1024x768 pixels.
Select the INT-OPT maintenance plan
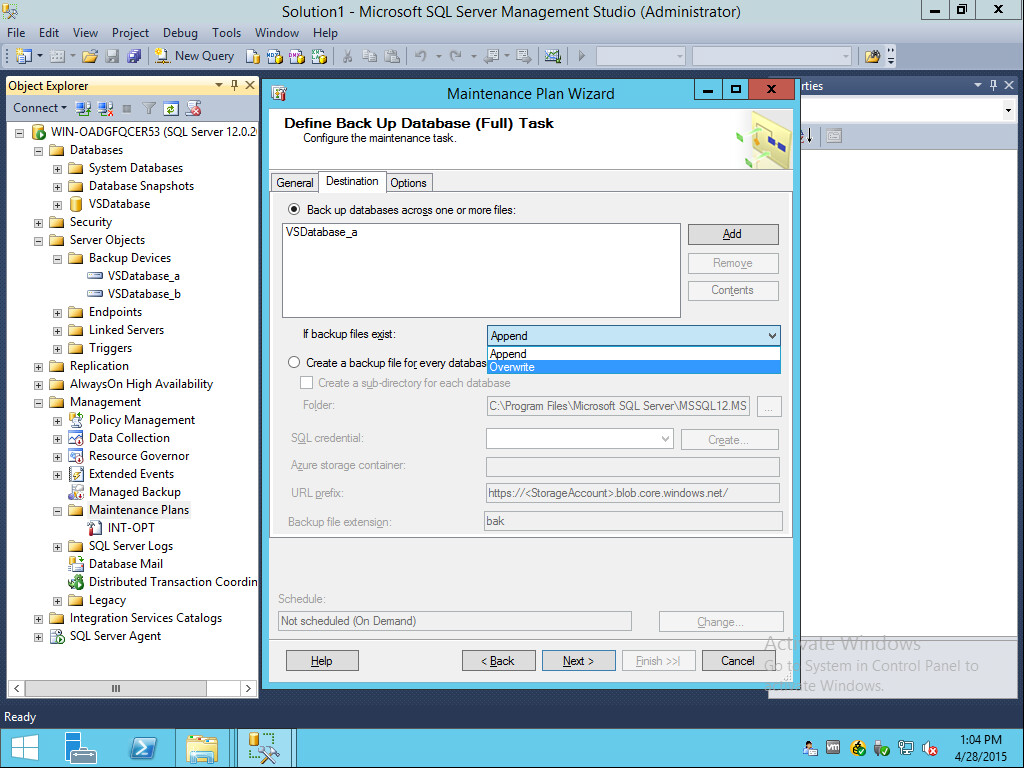tap(131, 528)
